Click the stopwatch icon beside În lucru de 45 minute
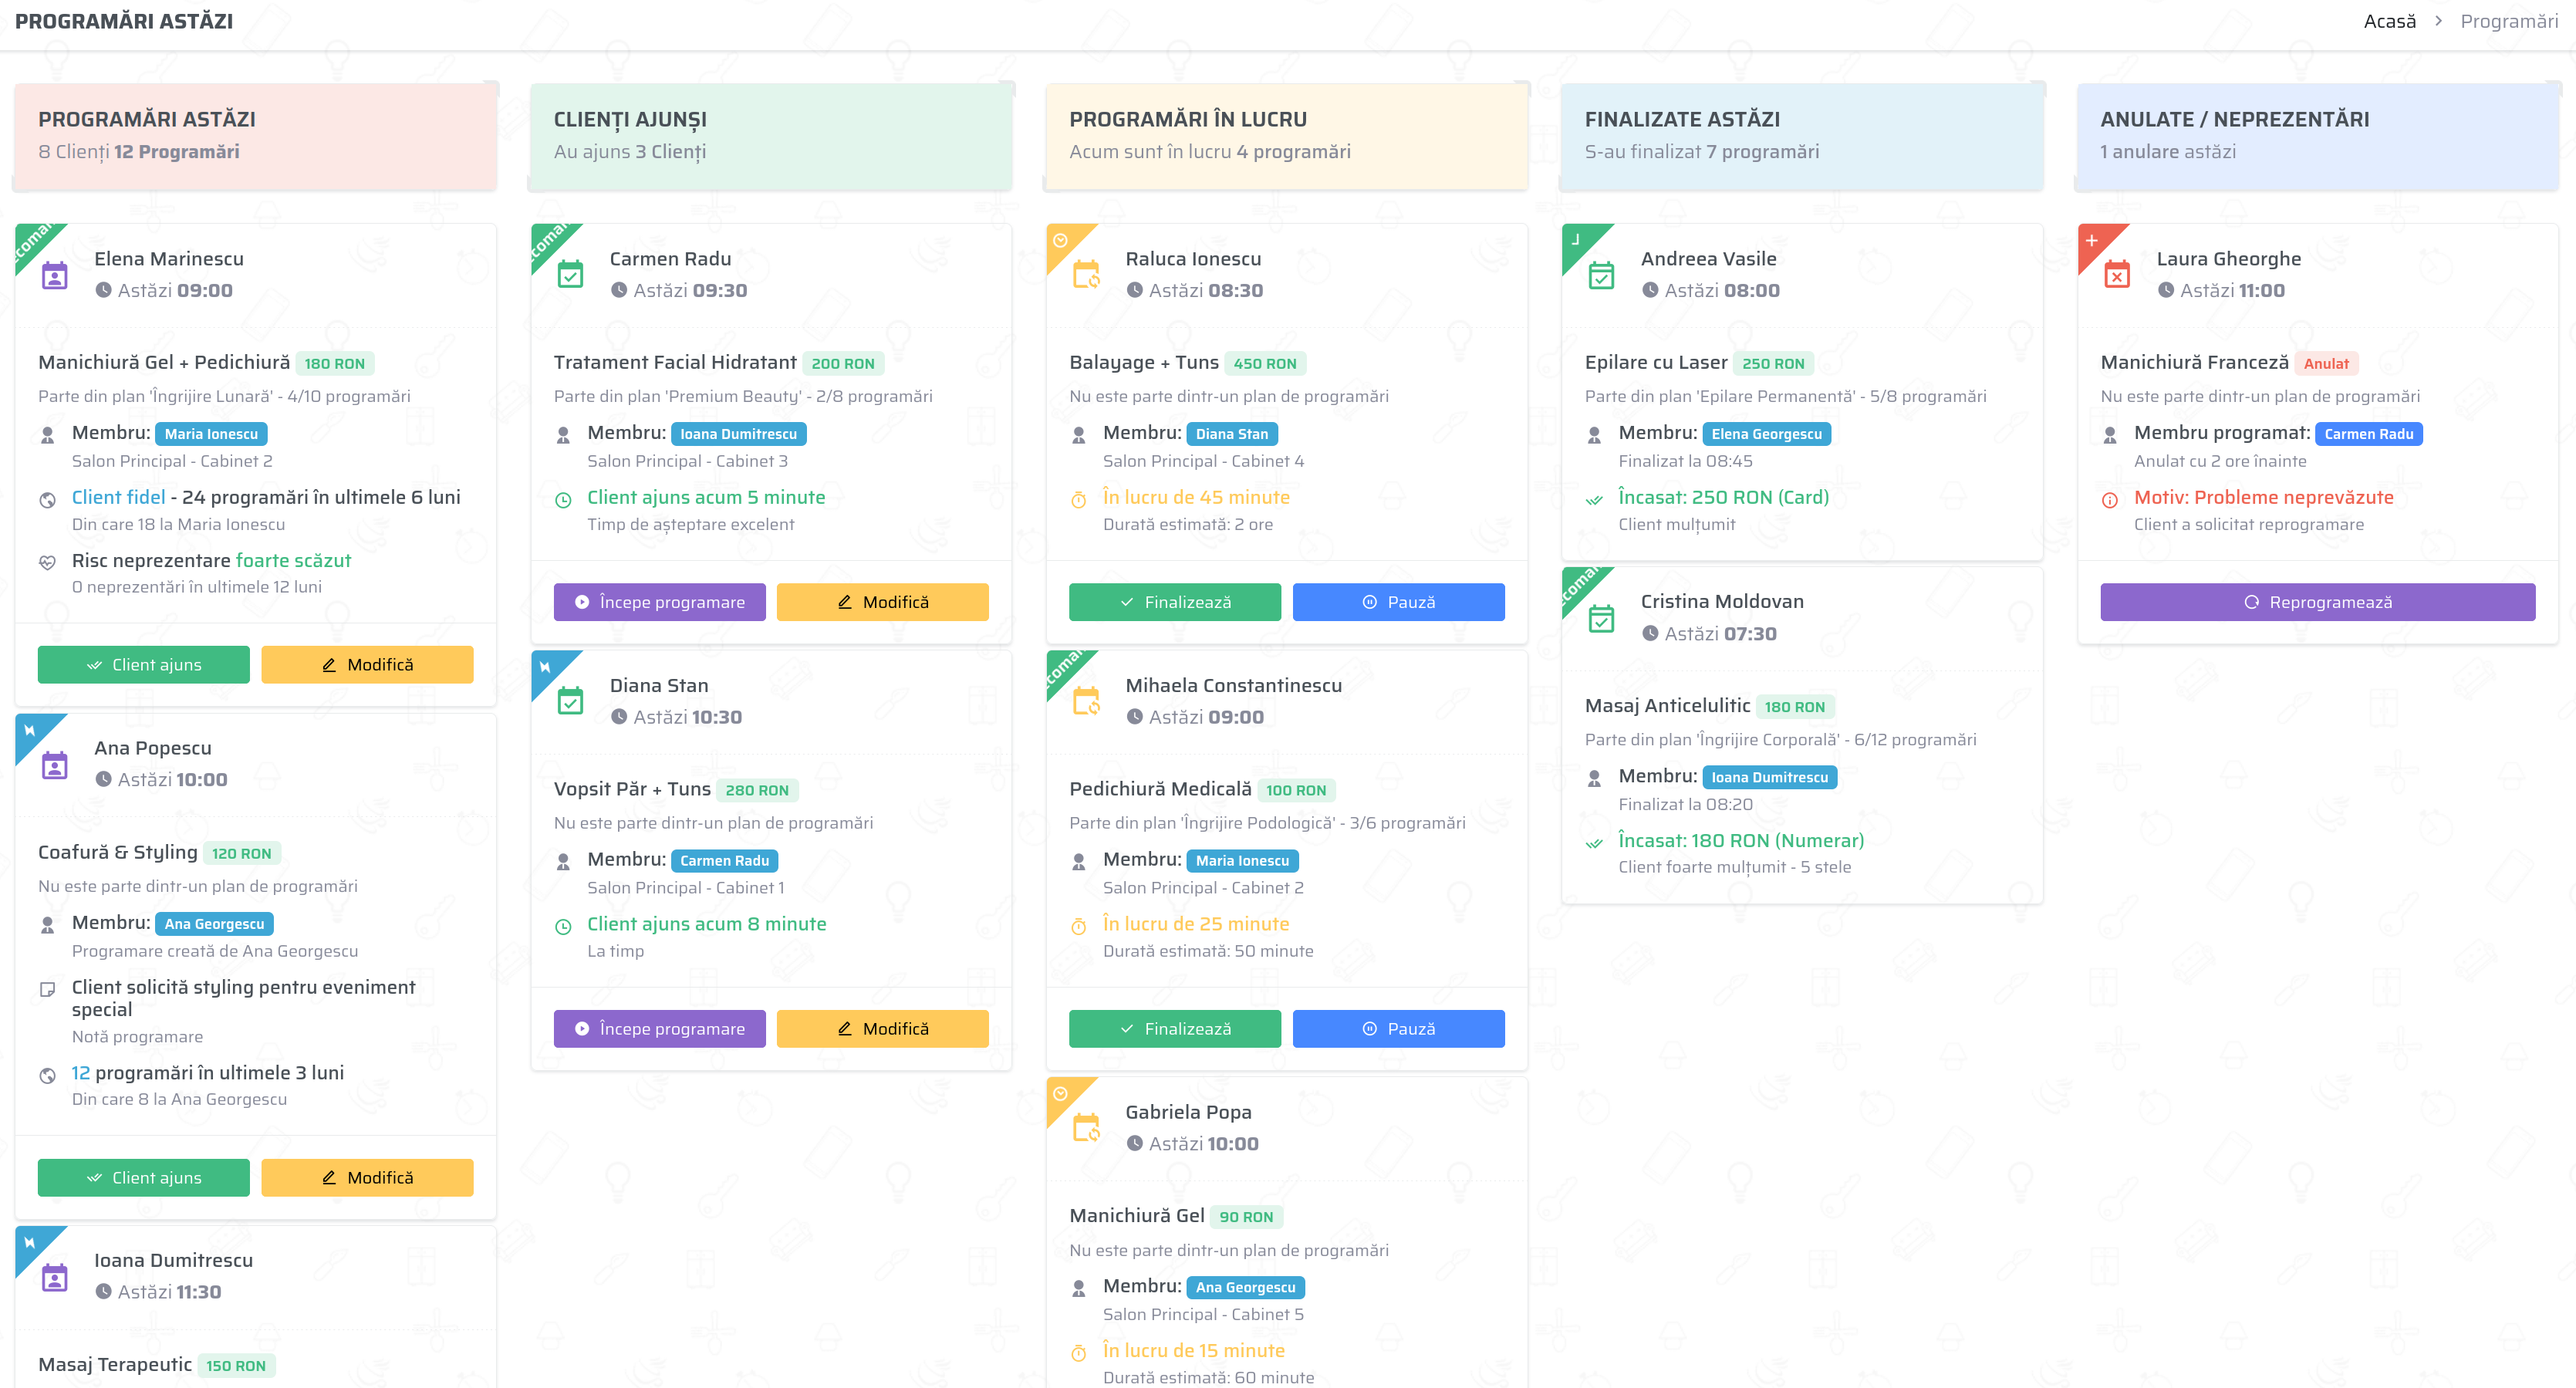The width and height of the screenshot is (2576, 1388). tap(1078, 500)
